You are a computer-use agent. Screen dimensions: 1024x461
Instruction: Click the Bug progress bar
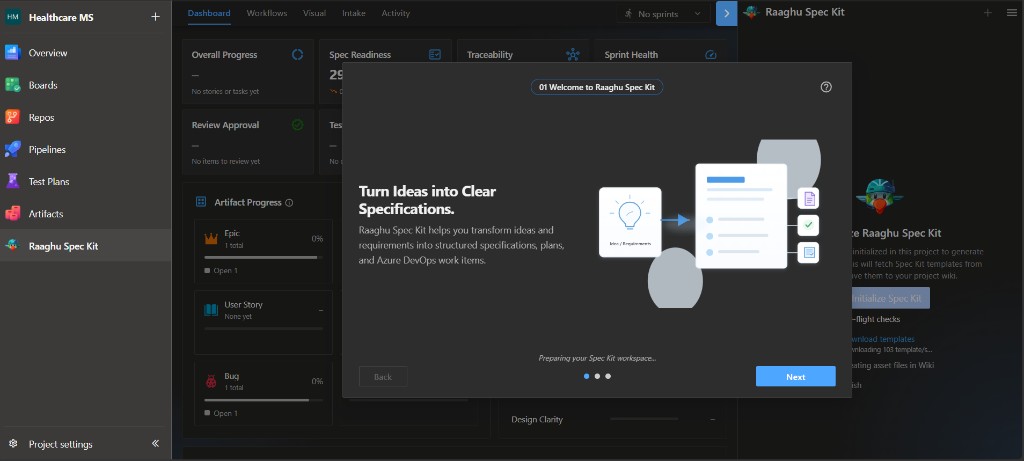[x=263, y=400]
